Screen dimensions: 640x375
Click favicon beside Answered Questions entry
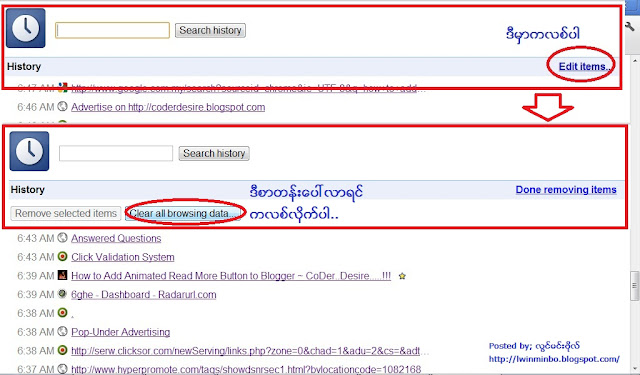[x=62, y=237]
